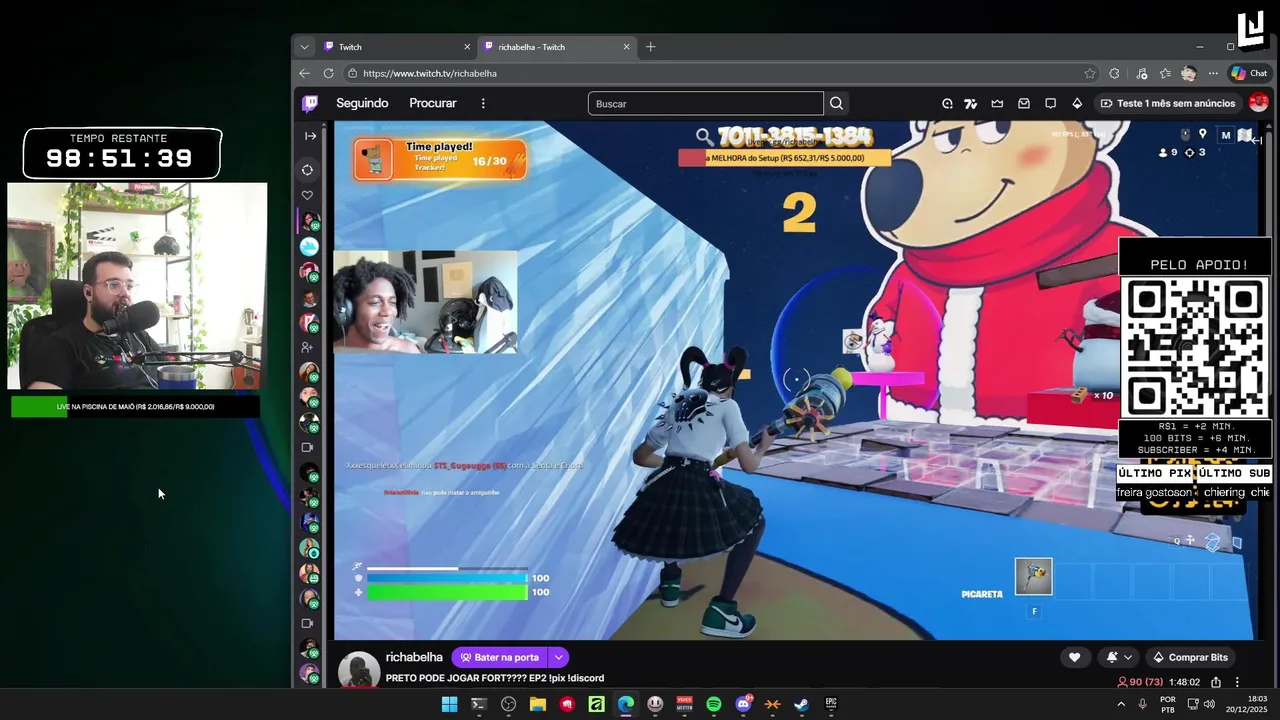
Task: Open the Procurar menu item
Action: pyautogui.click(x=433, y=103)
